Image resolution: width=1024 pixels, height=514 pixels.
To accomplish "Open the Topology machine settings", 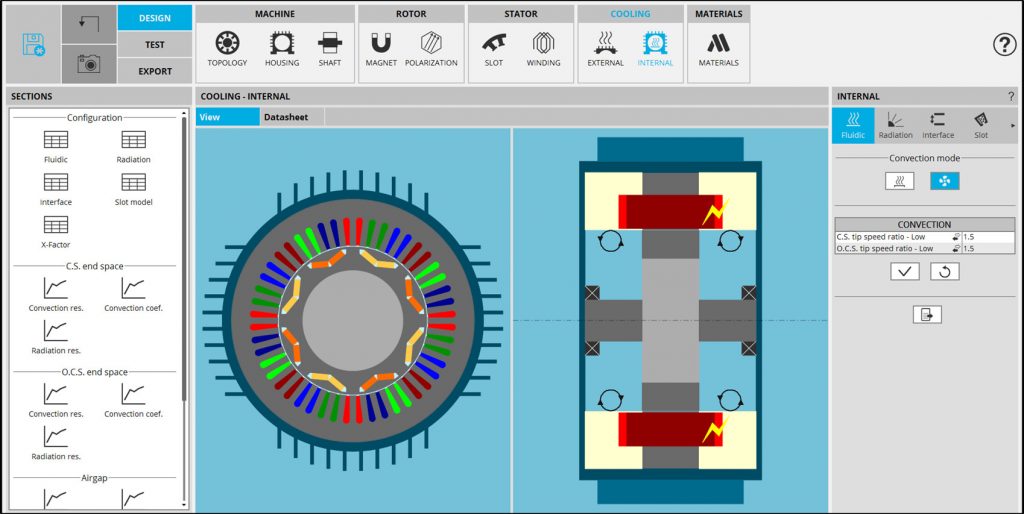I will click(x=227, y=48).
